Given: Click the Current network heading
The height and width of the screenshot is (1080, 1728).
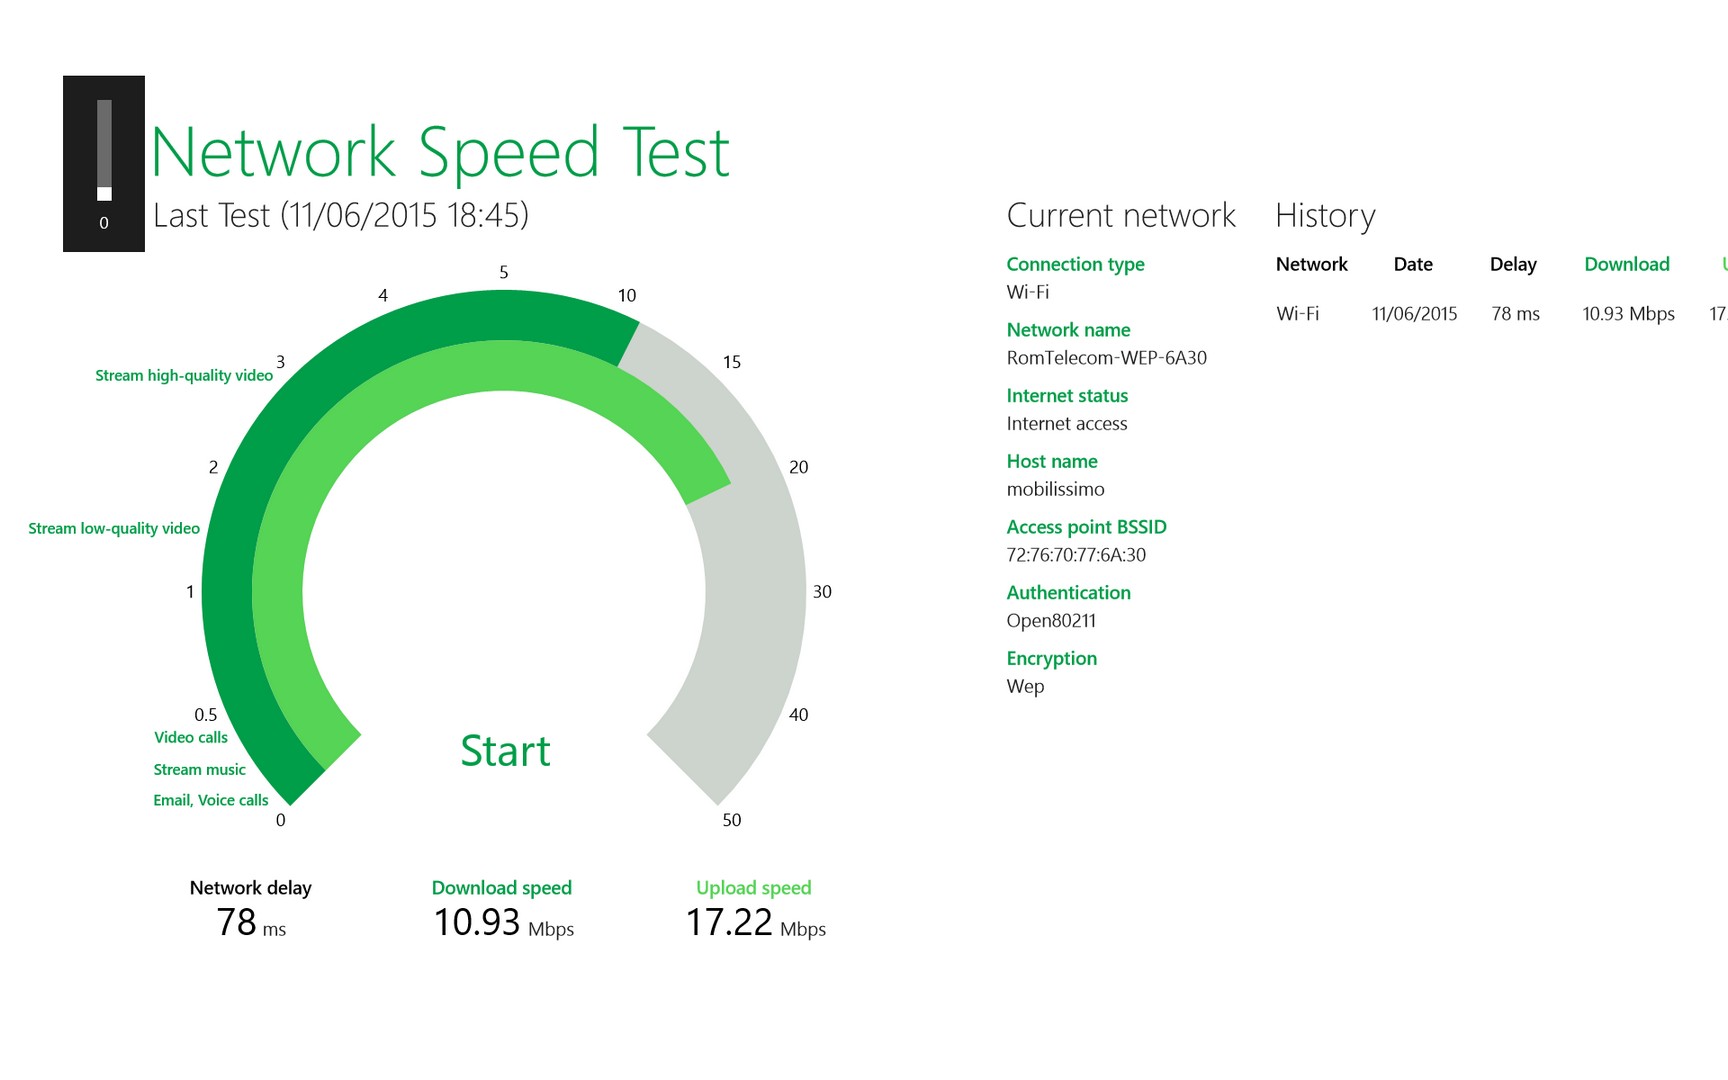Looking at the screenshot, I should (x=1121, y=216).
